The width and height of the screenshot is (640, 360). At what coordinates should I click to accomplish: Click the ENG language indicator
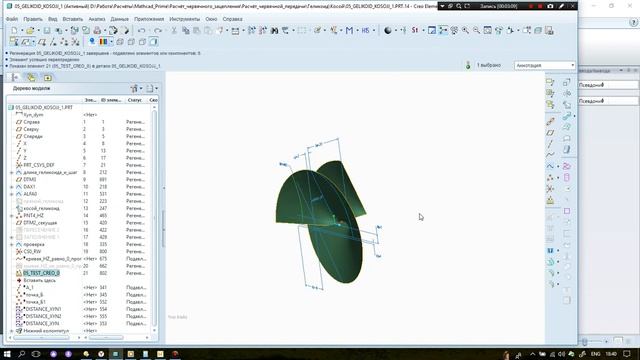point(596,354)
